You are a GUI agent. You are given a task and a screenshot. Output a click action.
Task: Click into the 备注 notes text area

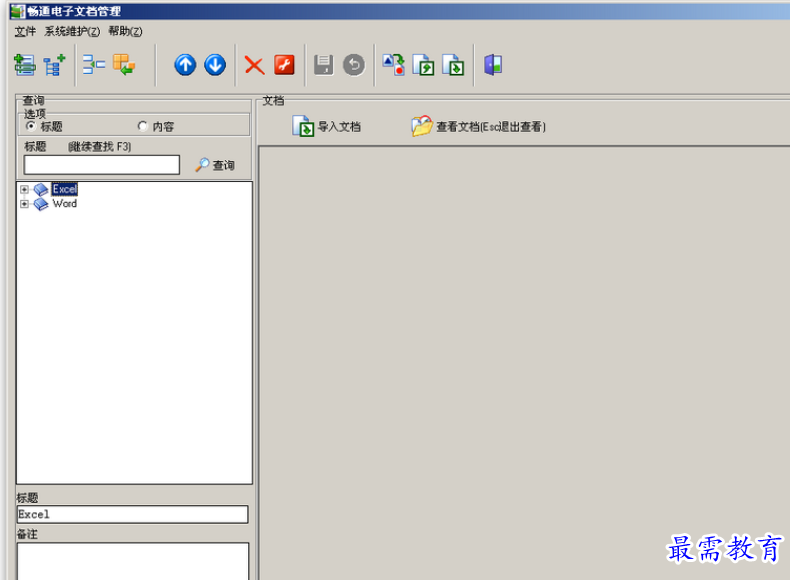click(133, 561)
